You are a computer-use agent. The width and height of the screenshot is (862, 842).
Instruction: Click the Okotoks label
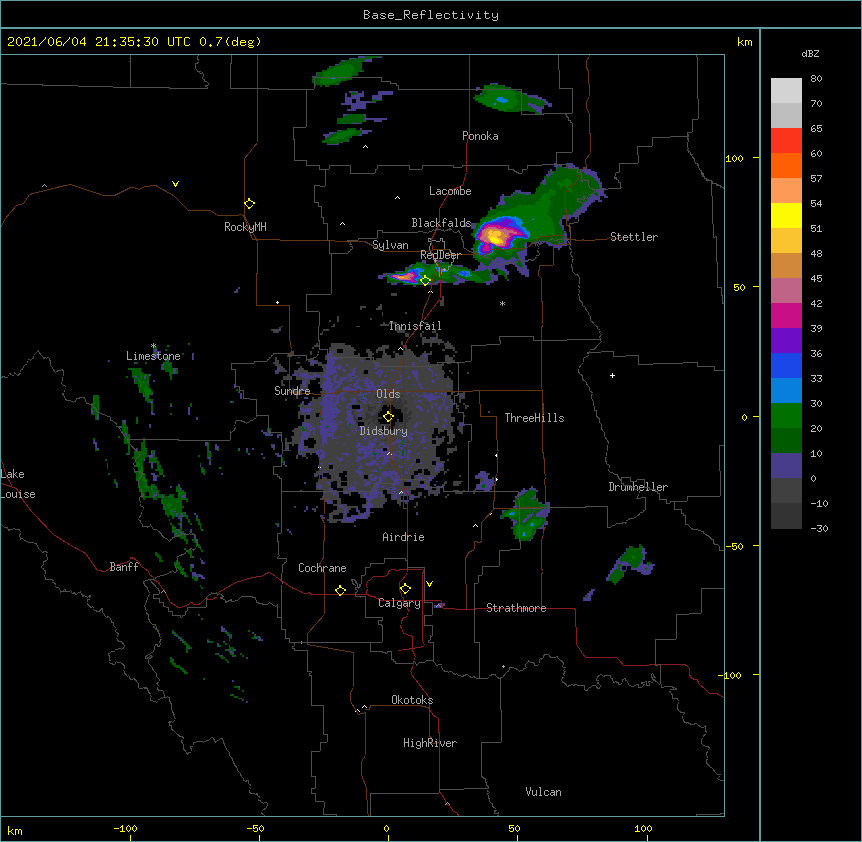(412, 700)
